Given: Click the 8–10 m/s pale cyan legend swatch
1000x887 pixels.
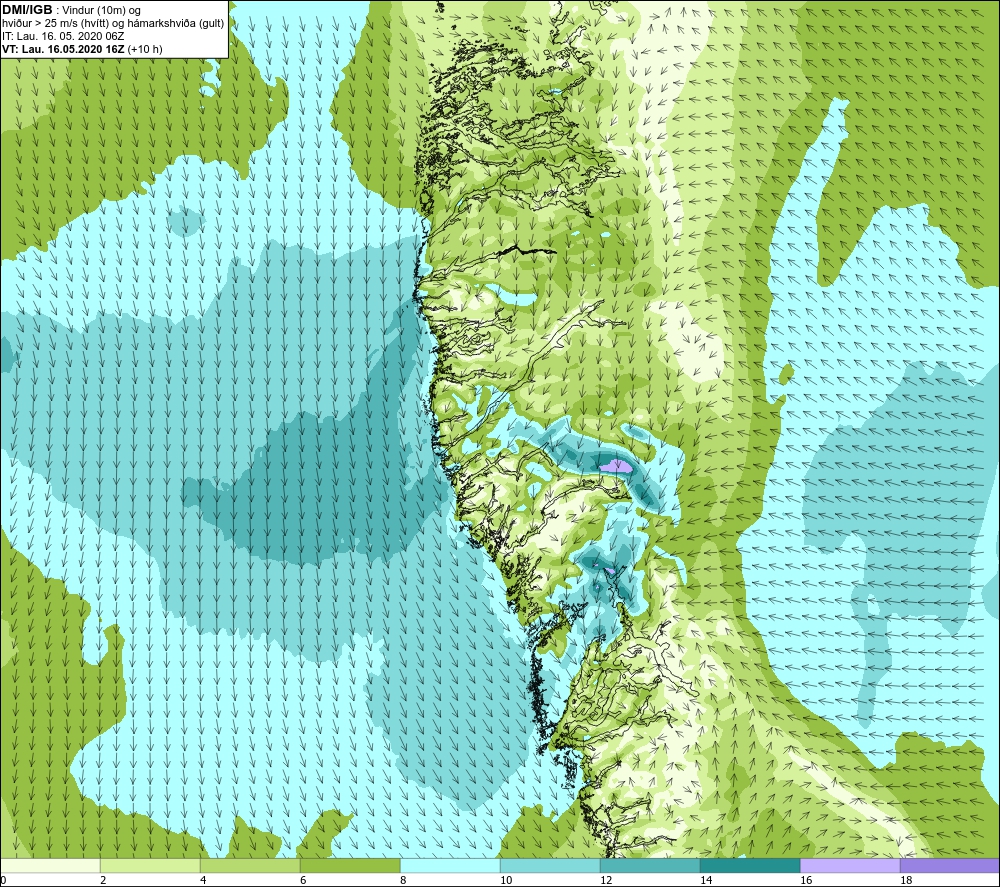Looking at the screenshot, I should pyautogui.click(x=450, y=865).
